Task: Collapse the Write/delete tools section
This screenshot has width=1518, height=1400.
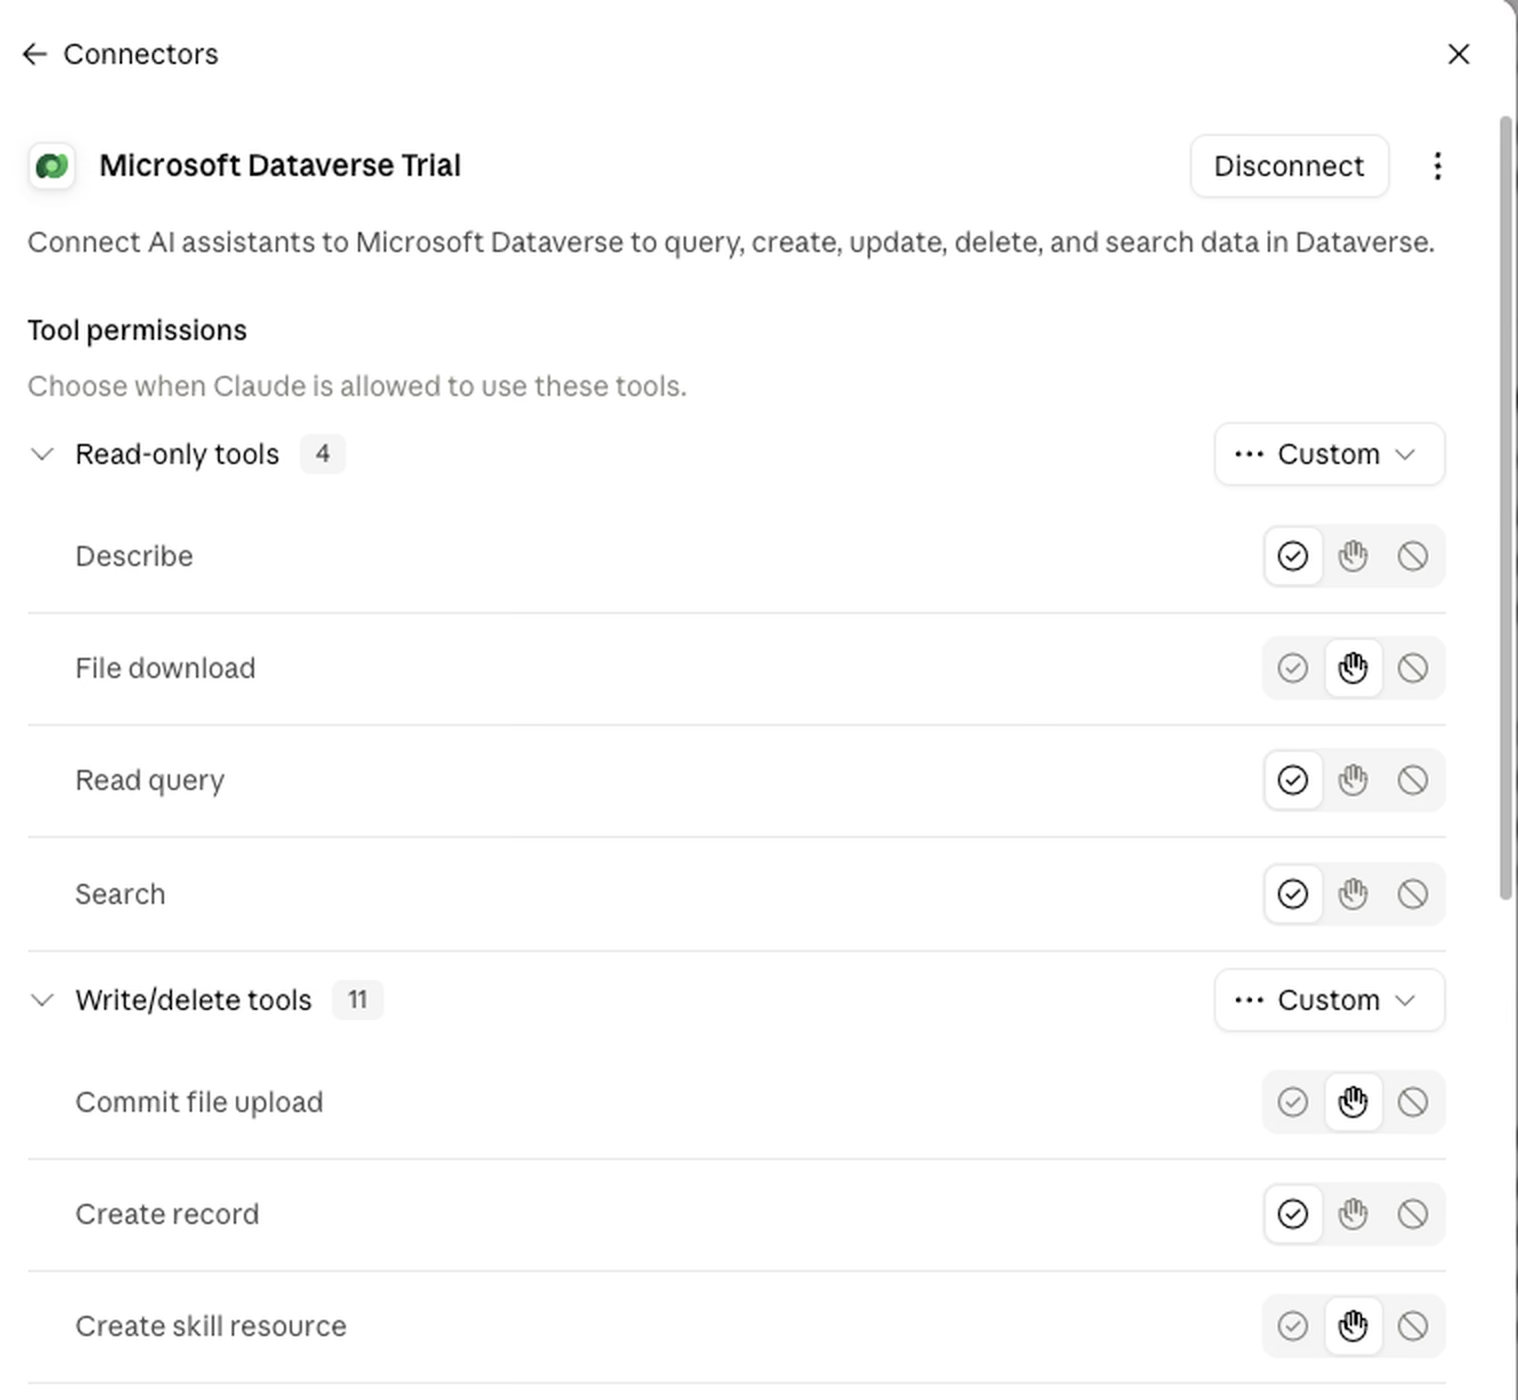Action: point(42,1000)
